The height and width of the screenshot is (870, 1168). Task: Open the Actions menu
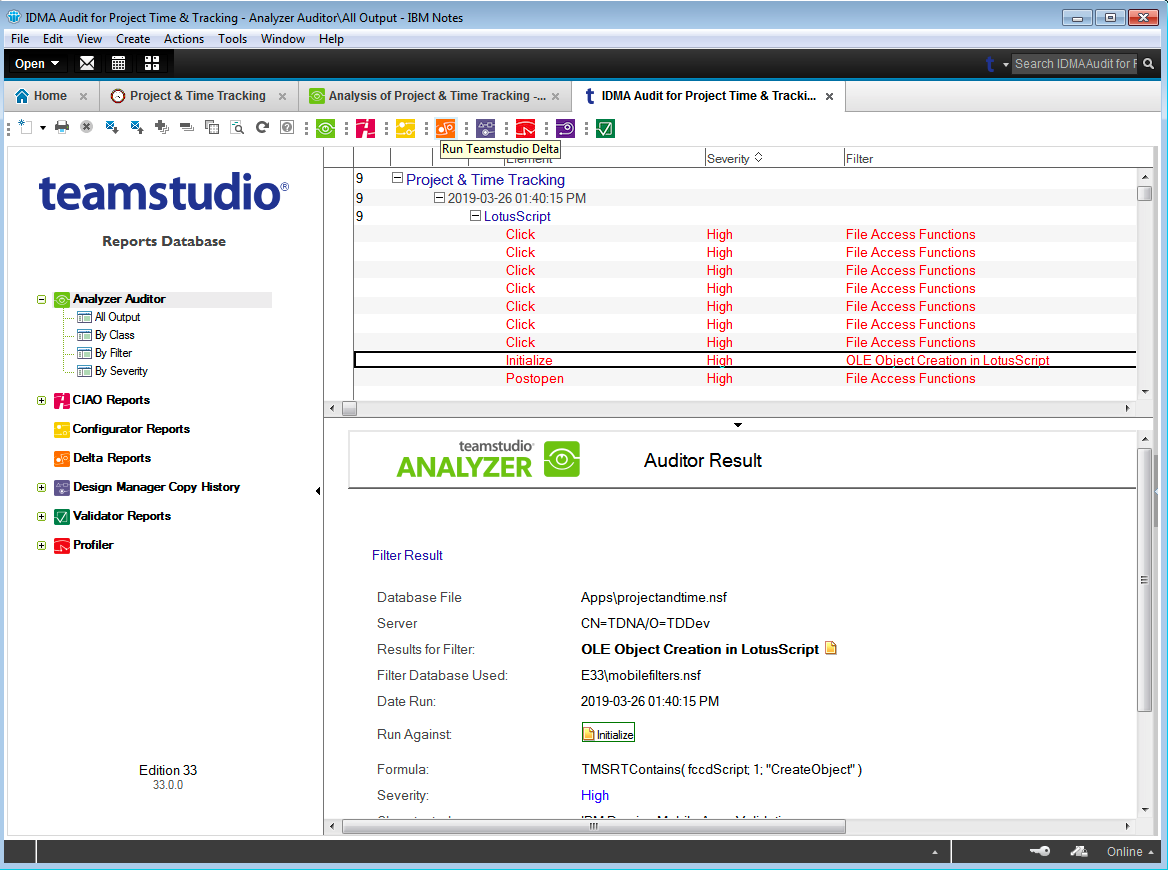pyautogui.click(x=184, y=39)
